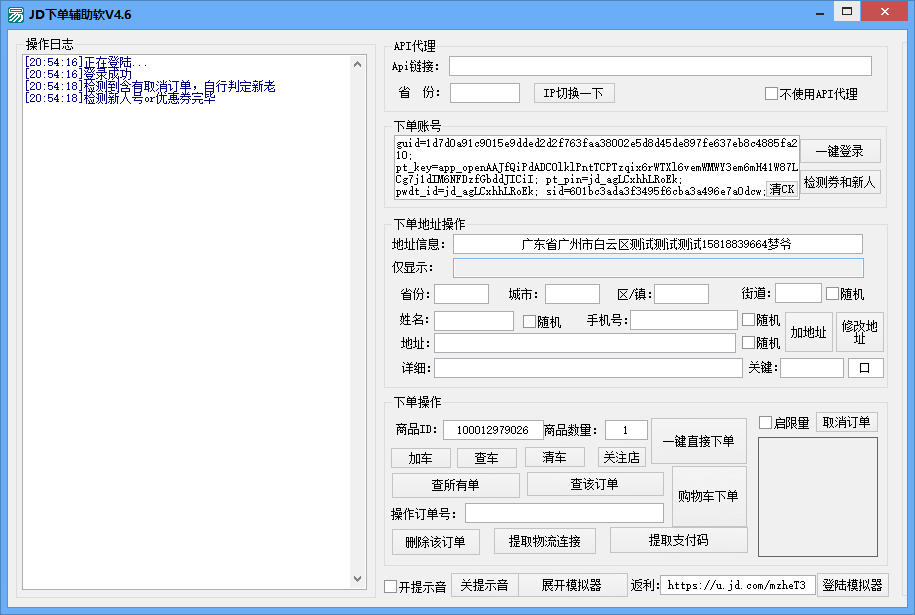
Task: Check the 开提示音 option
Action: pos(390,587)
